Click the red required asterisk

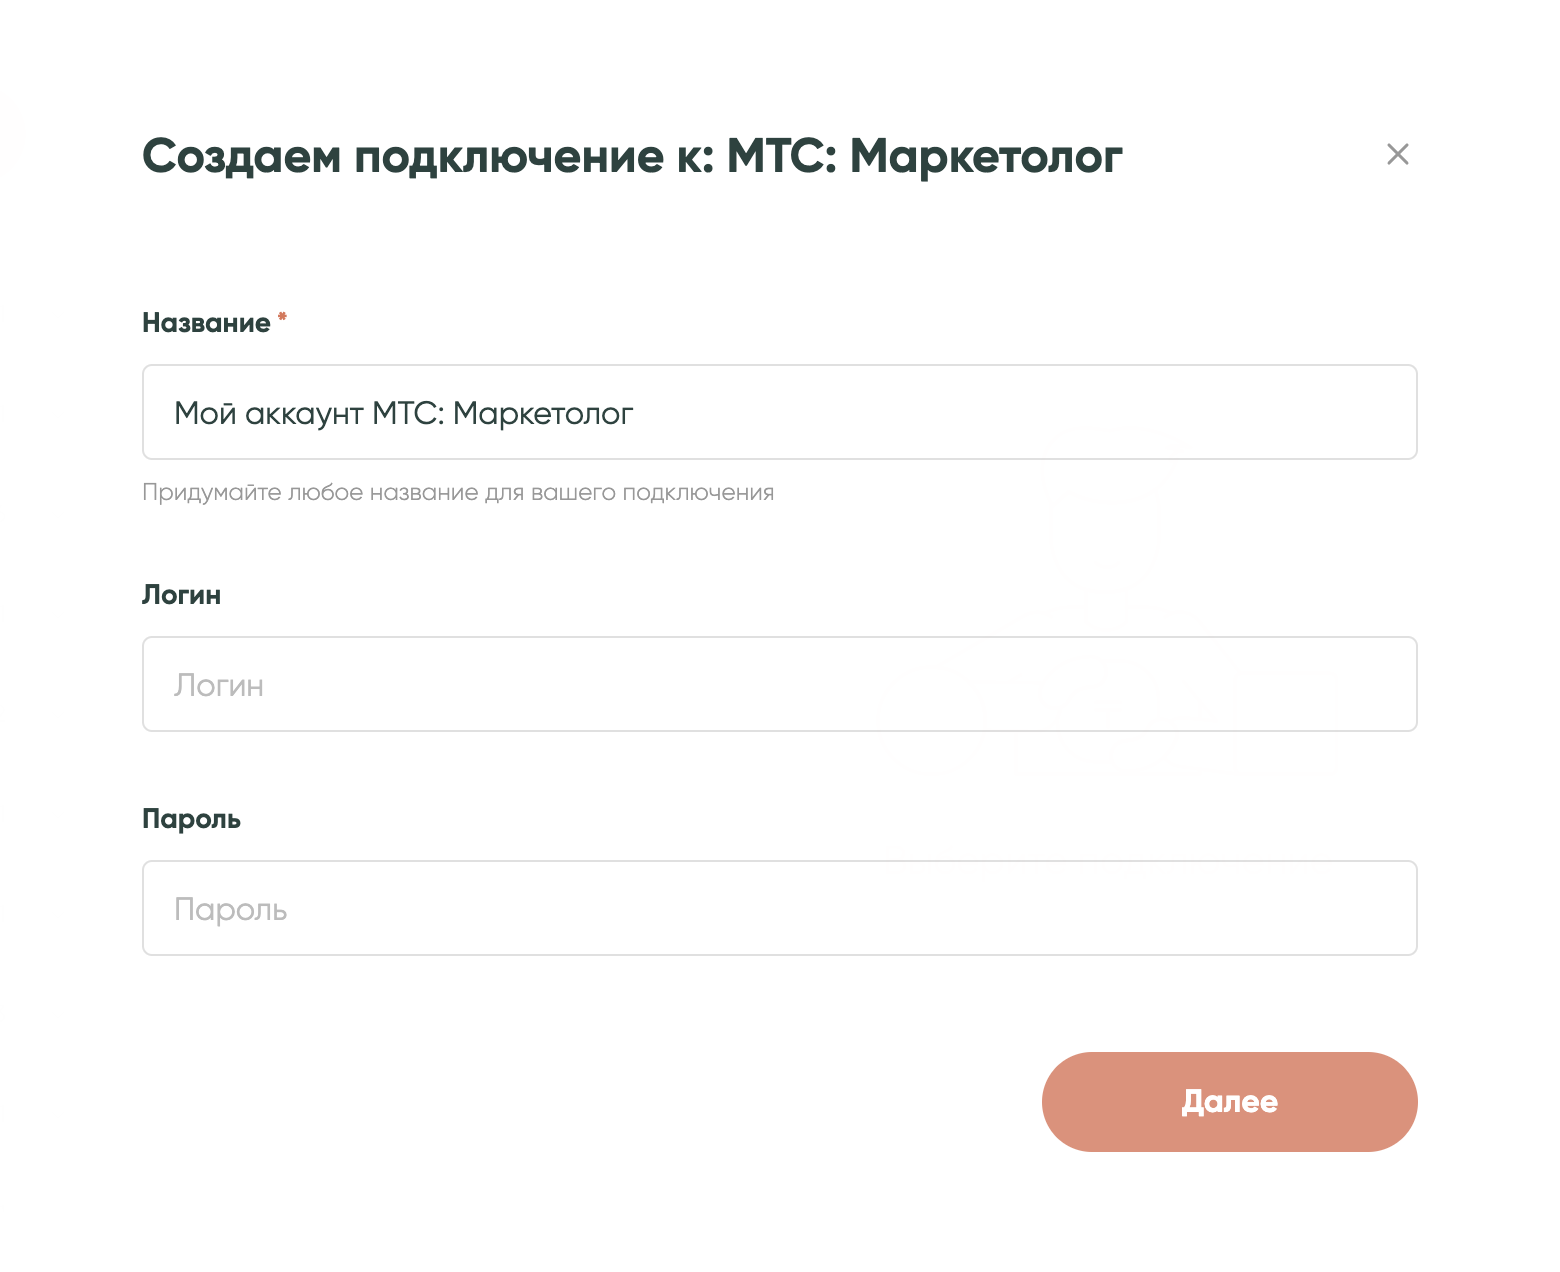[x=282, y=317]
